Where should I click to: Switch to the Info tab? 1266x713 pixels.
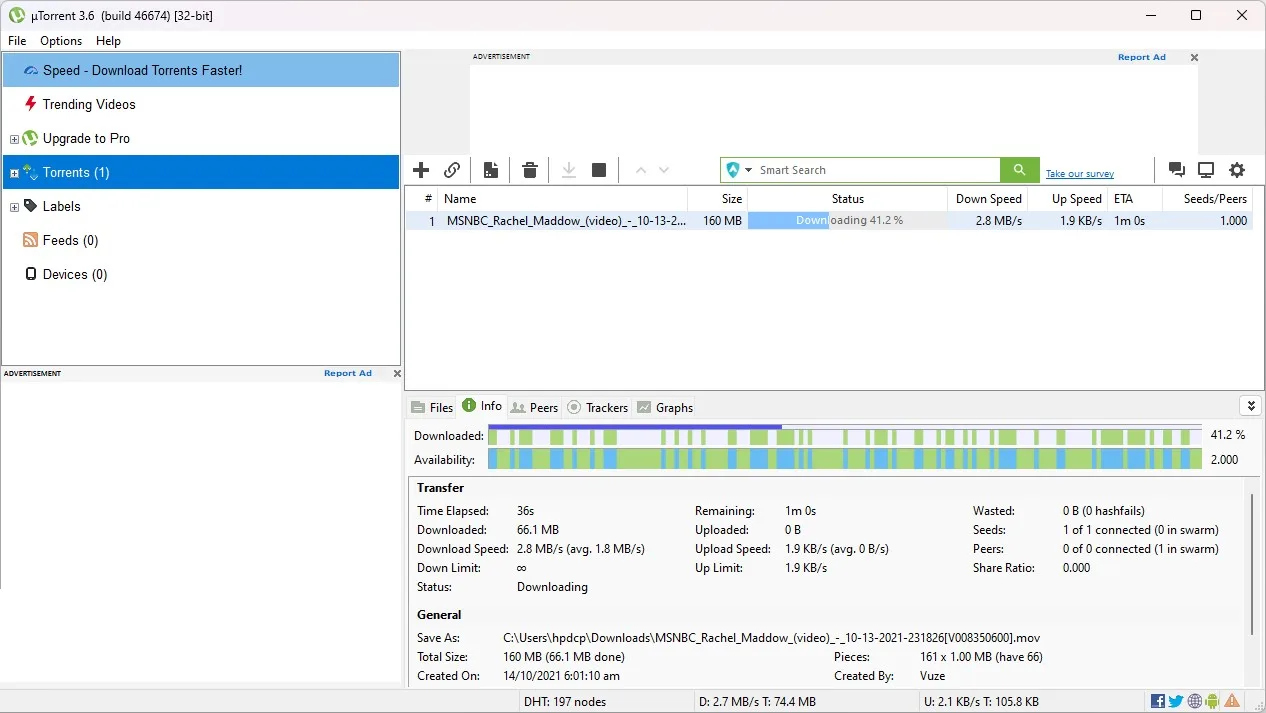(x=481, y=405)
